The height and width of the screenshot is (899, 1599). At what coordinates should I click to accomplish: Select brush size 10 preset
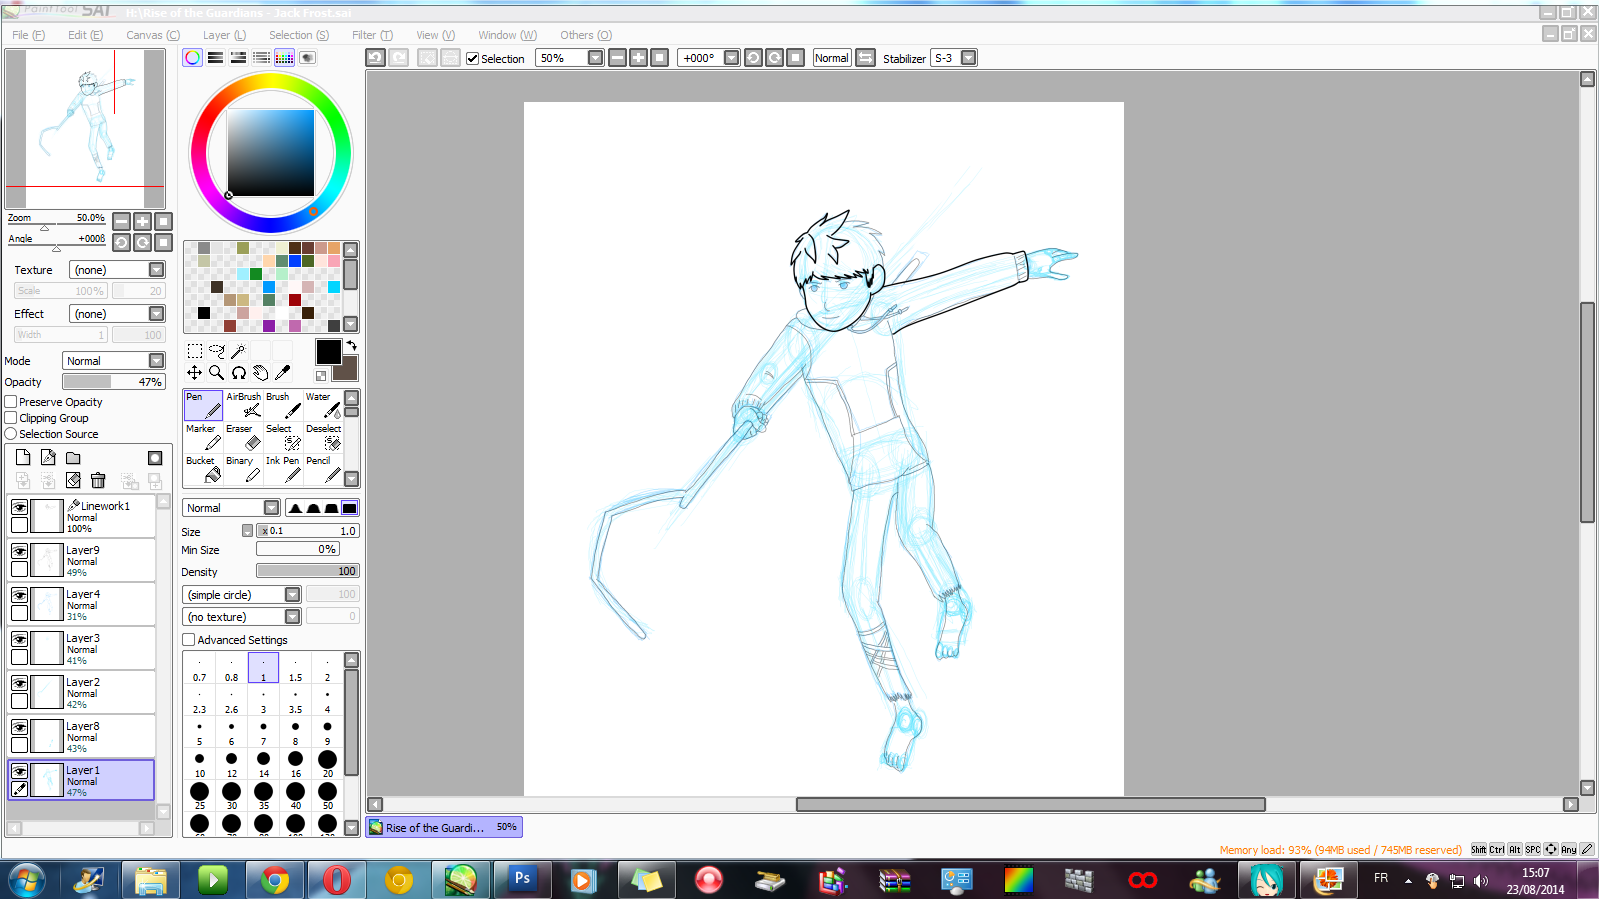199,764
